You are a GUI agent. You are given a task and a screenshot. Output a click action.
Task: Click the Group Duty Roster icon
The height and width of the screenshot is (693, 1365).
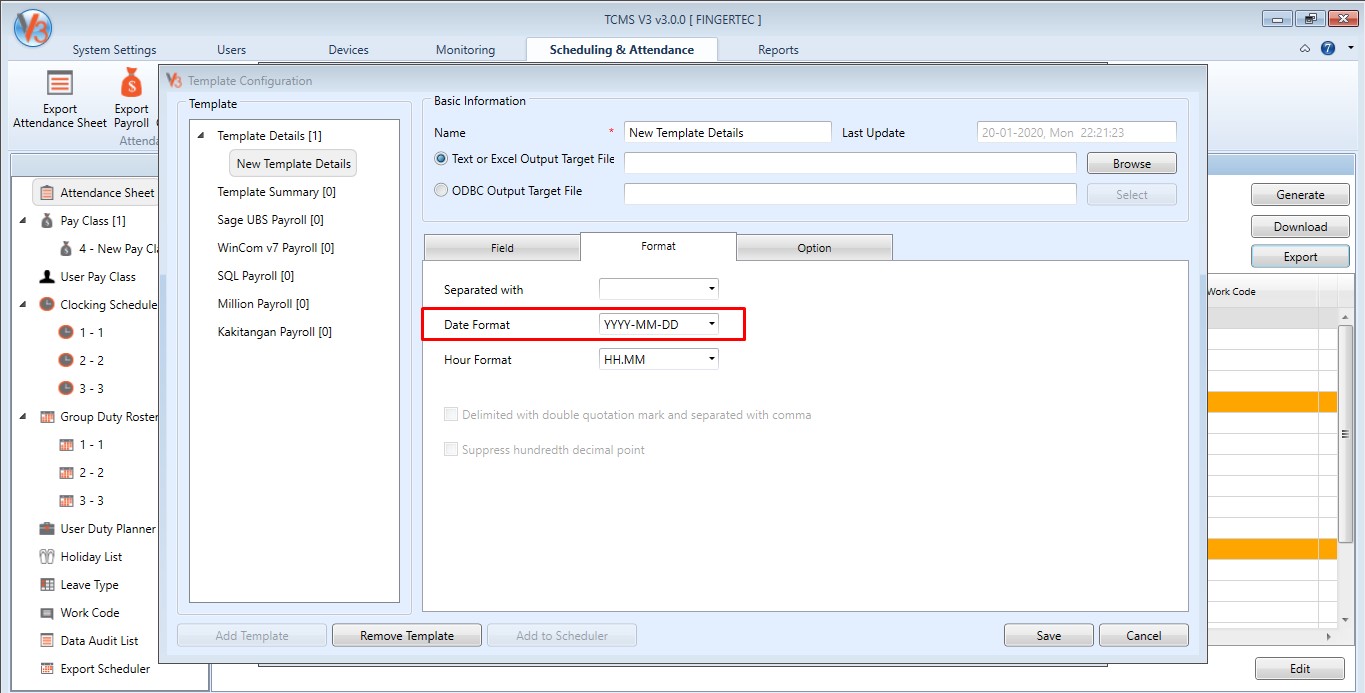tap(46, 416)
